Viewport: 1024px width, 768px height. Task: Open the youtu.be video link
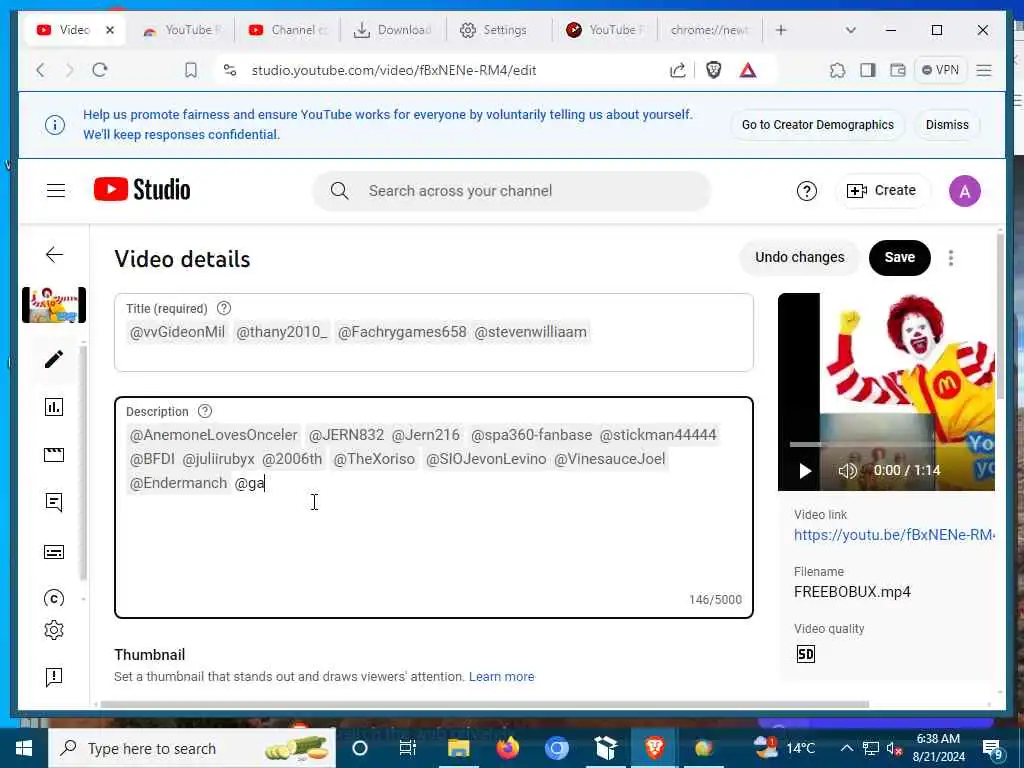(894, 535)
